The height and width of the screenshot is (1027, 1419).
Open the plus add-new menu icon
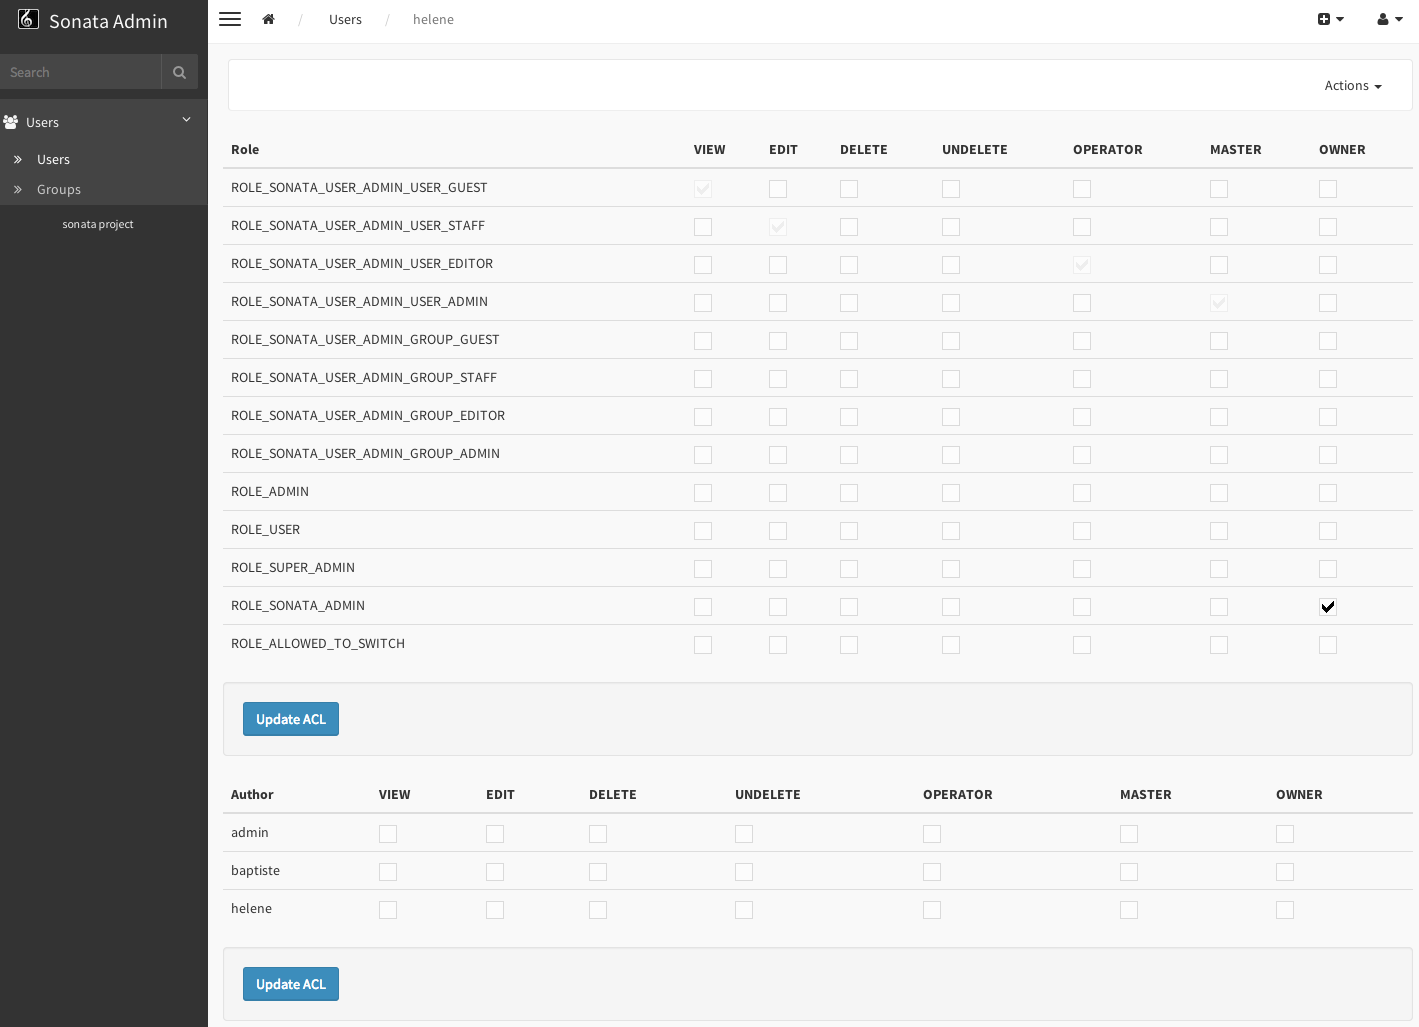click(x=1329, y=19)
